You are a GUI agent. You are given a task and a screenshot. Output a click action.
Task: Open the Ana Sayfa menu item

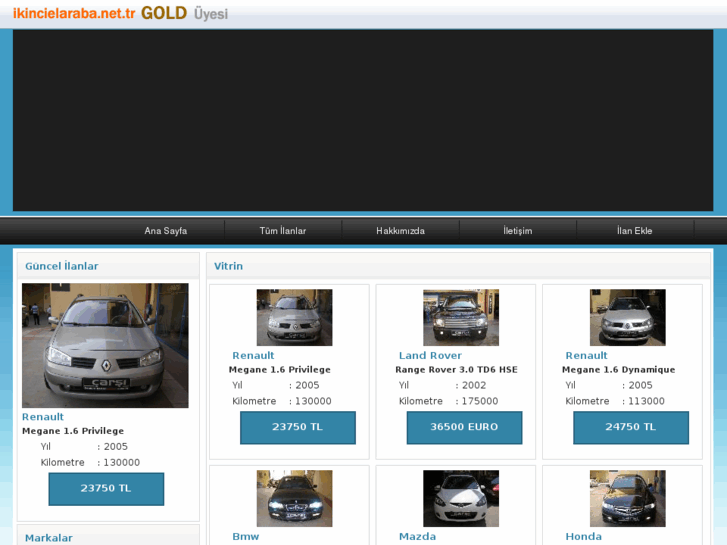(x=166, y=231)
